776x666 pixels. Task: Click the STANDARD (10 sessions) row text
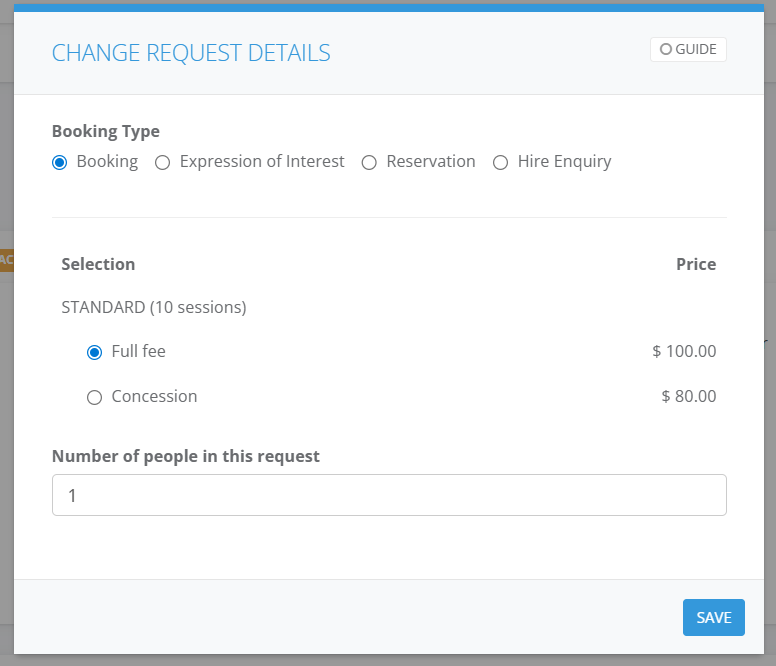point(154,307)
